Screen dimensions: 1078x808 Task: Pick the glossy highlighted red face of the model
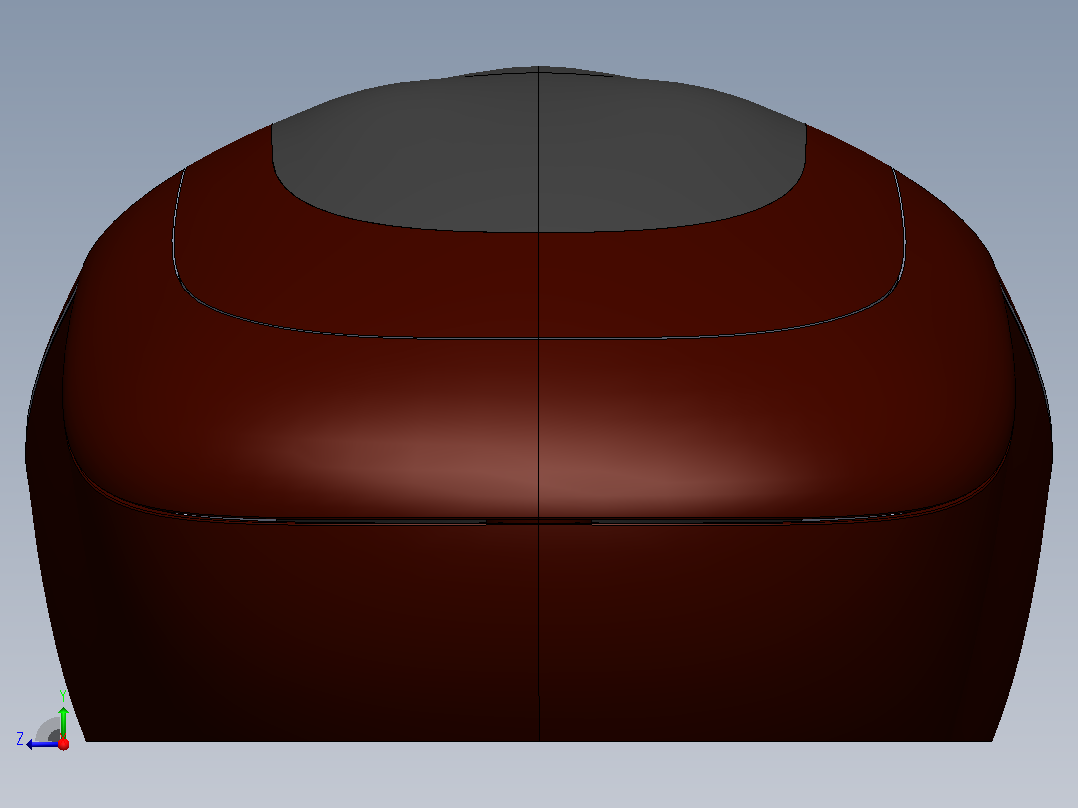(538, 426)
